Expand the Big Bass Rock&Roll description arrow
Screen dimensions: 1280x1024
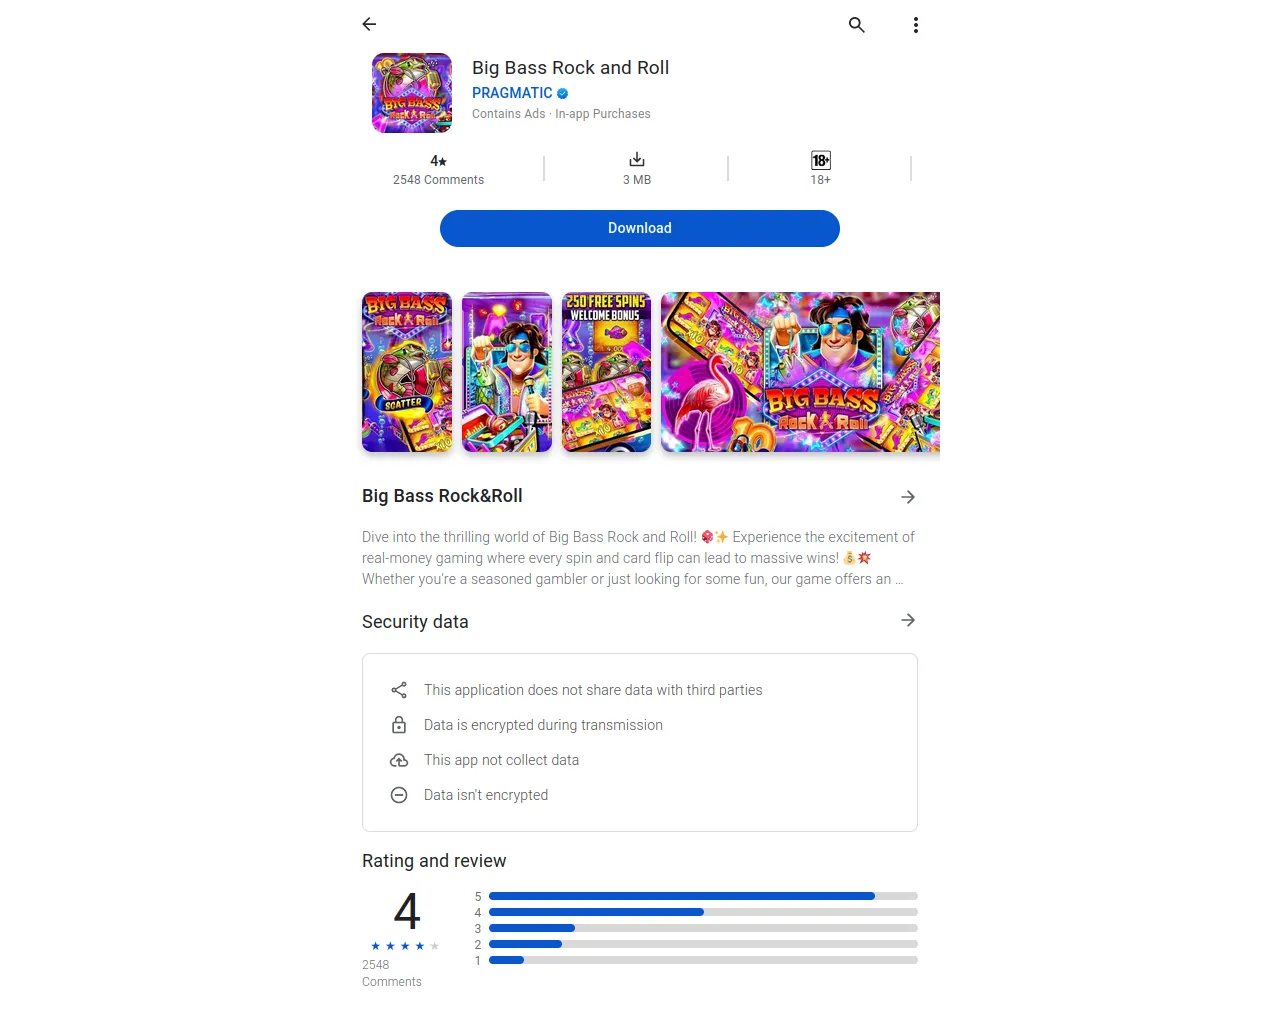(908, 497)
